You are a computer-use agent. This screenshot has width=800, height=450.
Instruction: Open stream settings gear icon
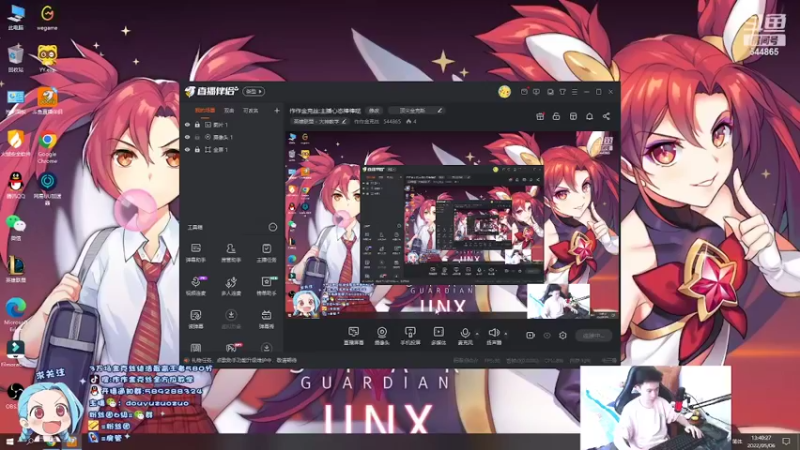click(x=563, y=335)
